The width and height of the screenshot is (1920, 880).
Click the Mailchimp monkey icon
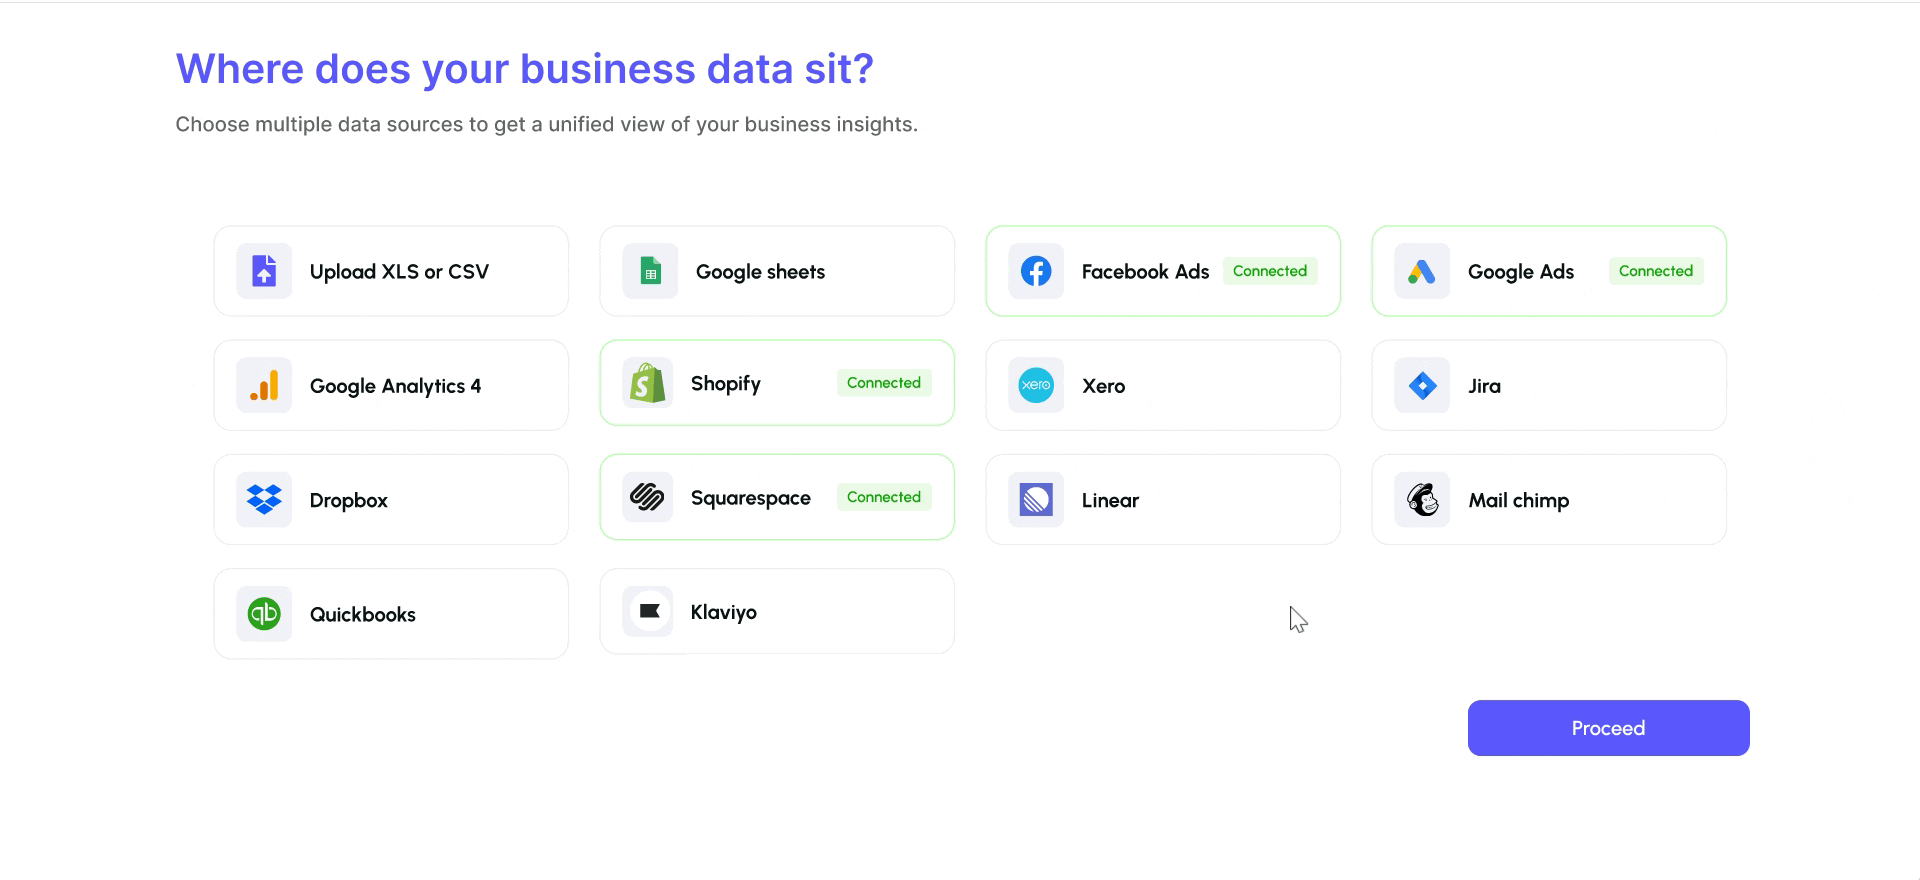pyautogui.click(x=1422, y=500)
